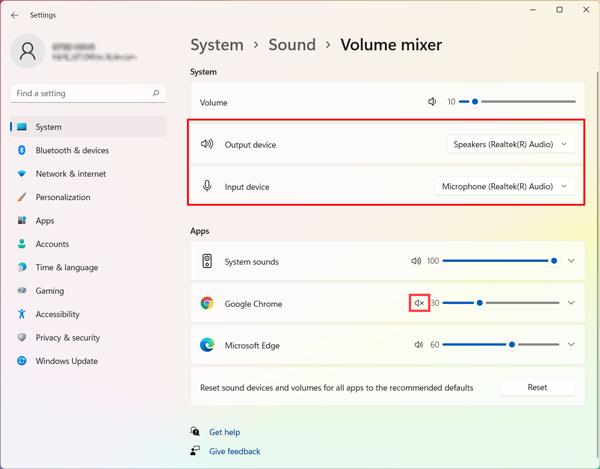The image size is (600, 469).
Task: Open the Output device Speakers dropdown
Action: click(x=510, y=144)
